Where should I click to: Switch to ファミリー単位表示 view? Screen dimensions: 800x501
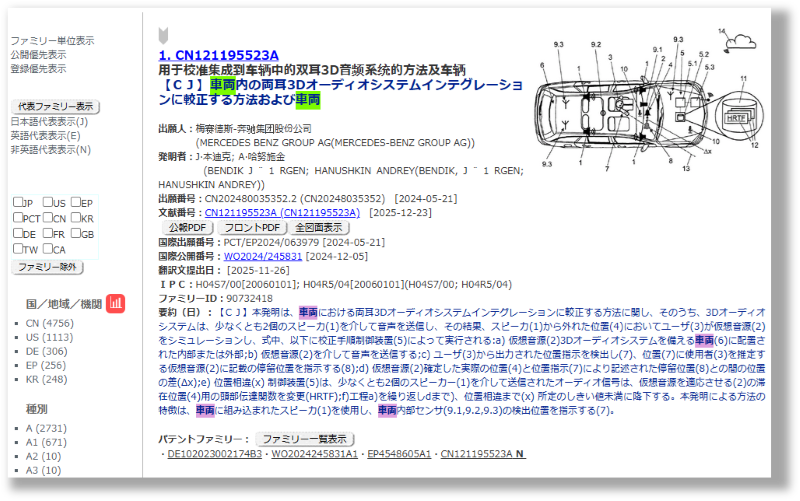click(52, 41)
